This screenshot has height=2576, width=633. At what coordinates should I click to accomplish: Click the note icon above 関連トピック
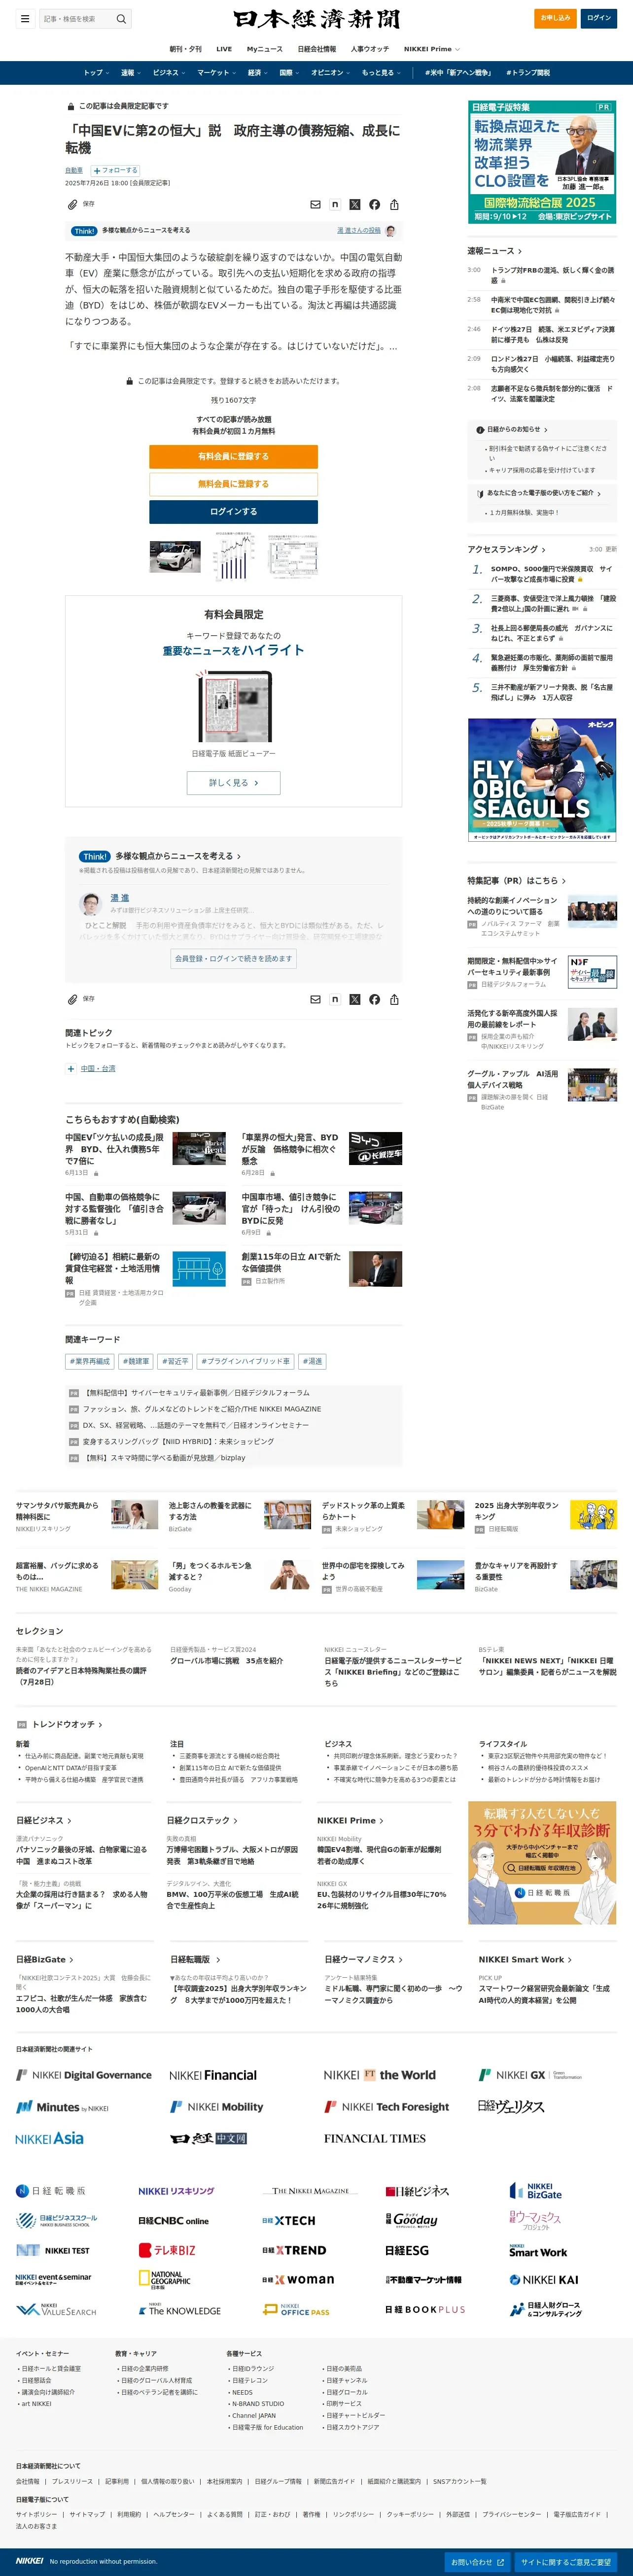[335, 999]
